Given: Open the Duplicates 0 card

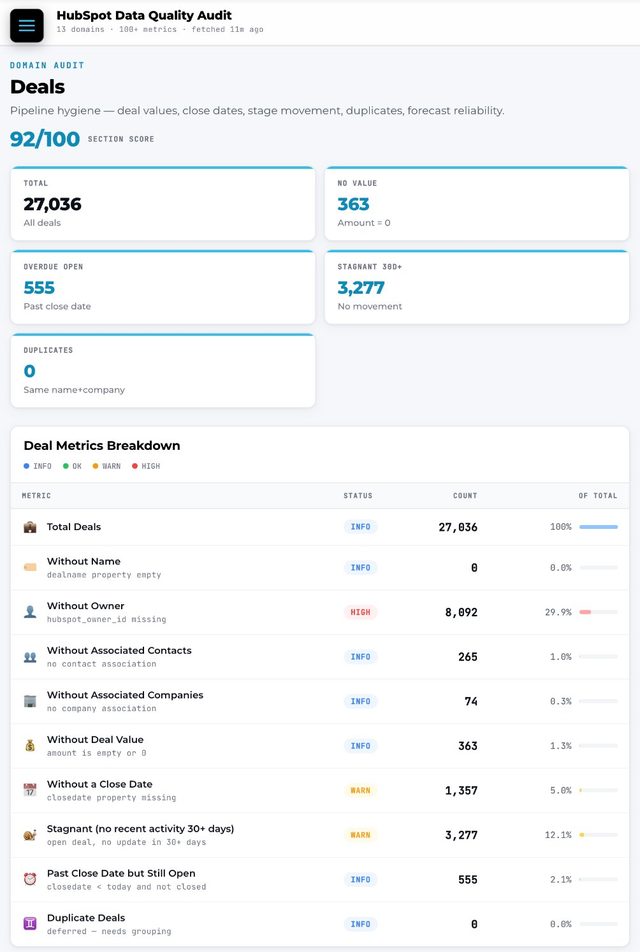Looking at the screenshot, I should click(x=163, y=370).
